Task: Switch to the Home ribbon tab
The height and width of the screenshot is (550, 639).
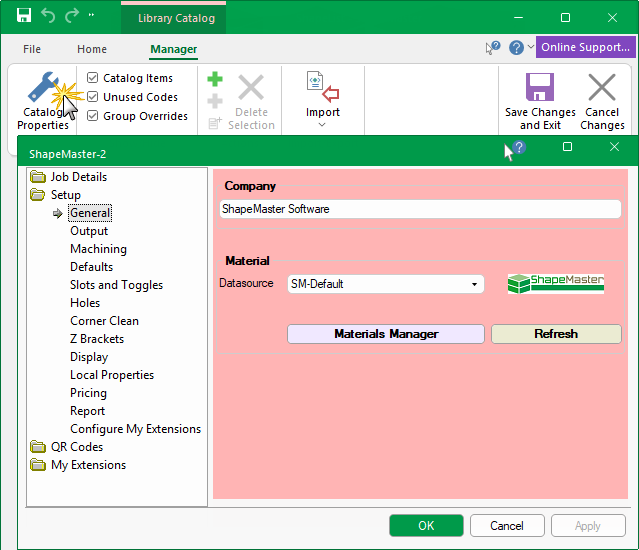Action: [92, 49]
